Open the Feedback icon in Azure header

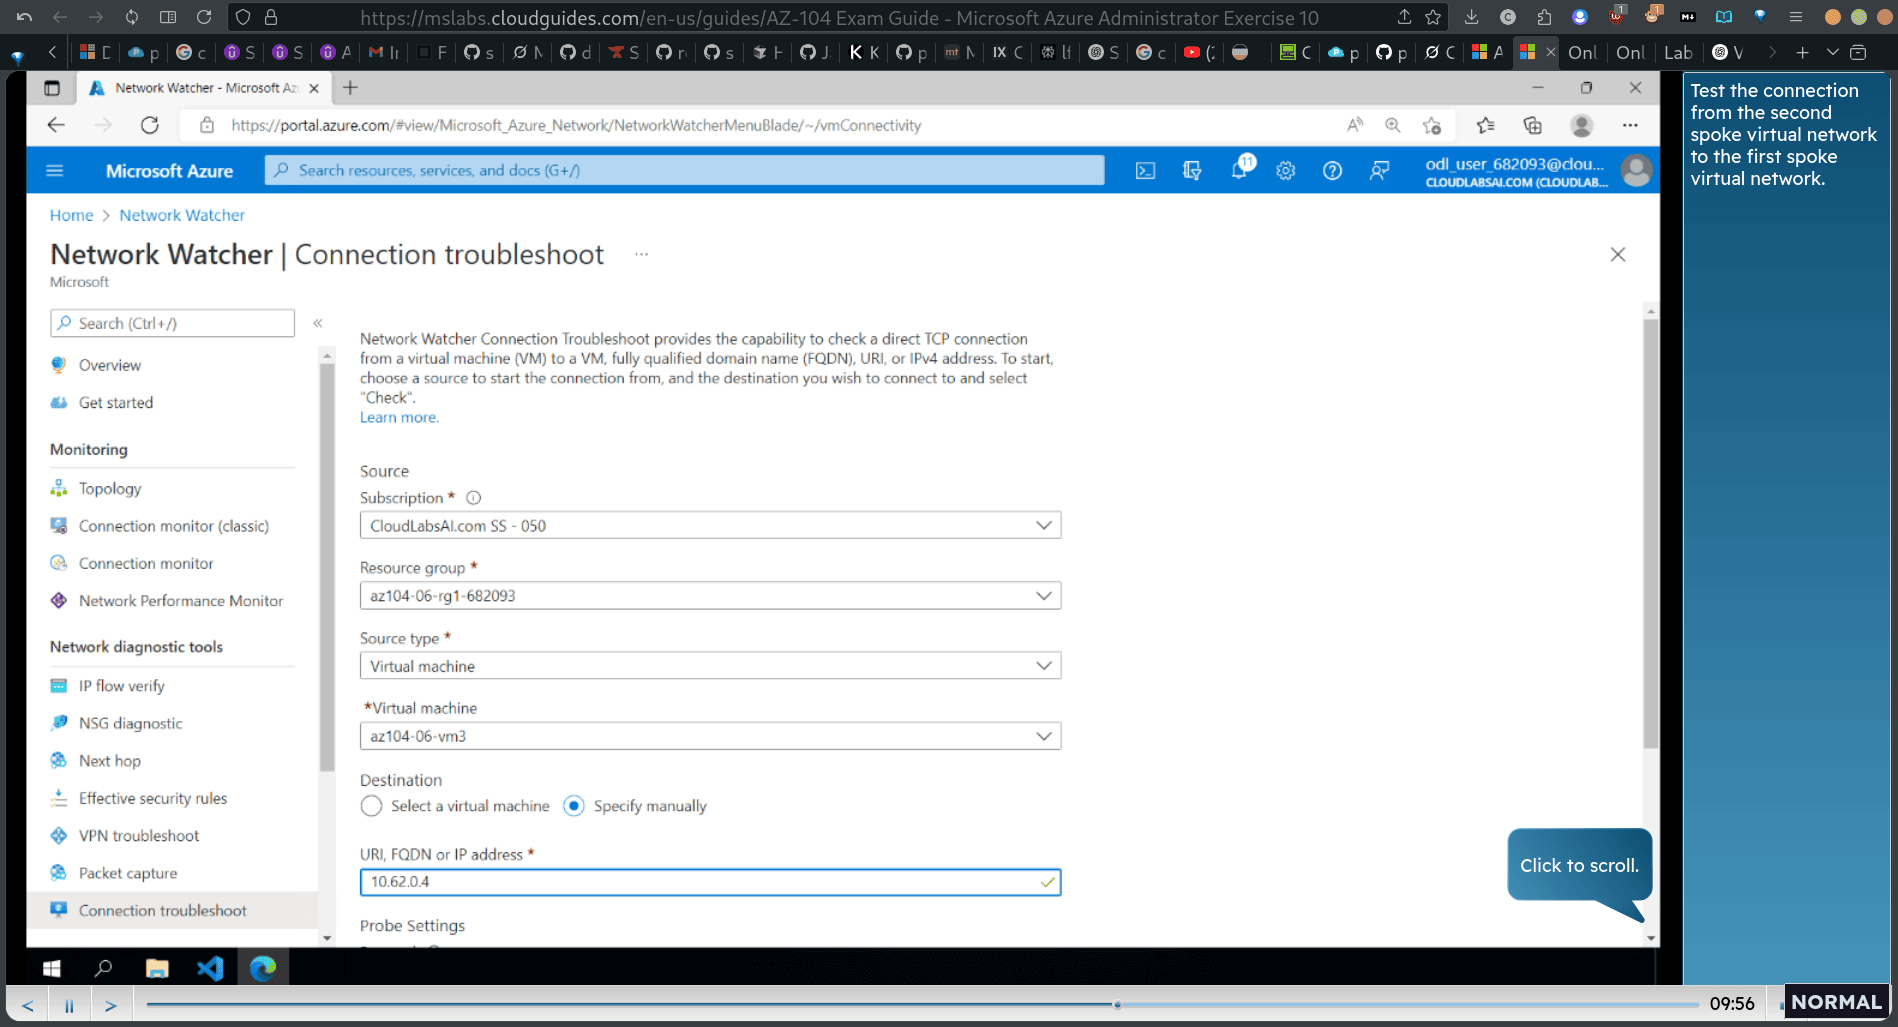(x=1380, y=171)
